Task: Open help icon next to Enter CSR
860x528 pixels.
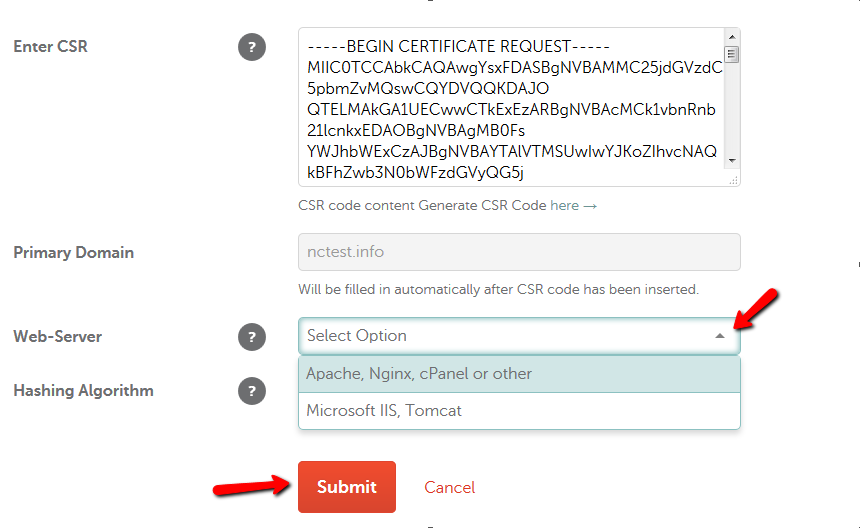Action: pyautogui.click(x=252, y=47)
